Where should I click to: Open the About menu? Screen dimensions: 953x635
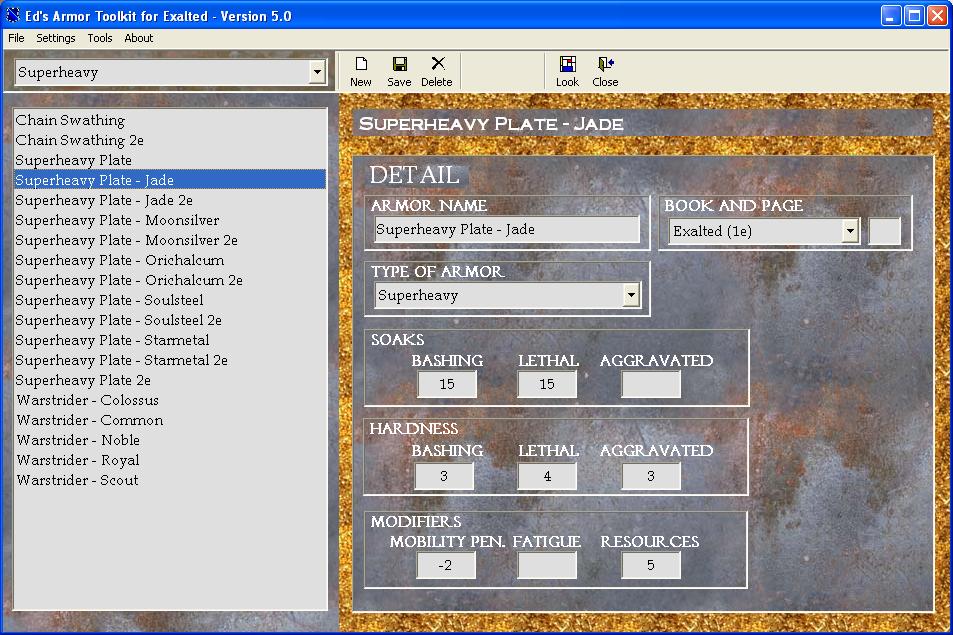click(139, 38)
